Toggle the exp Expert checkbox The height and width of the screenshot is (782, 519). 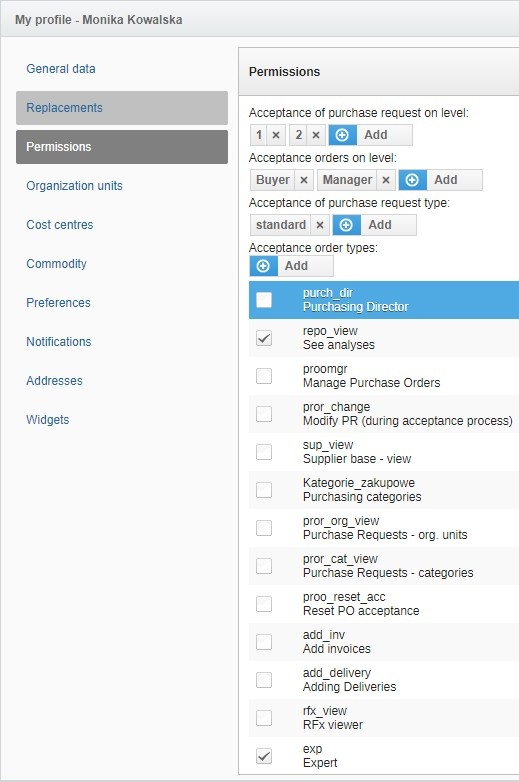tap(264, 756)
